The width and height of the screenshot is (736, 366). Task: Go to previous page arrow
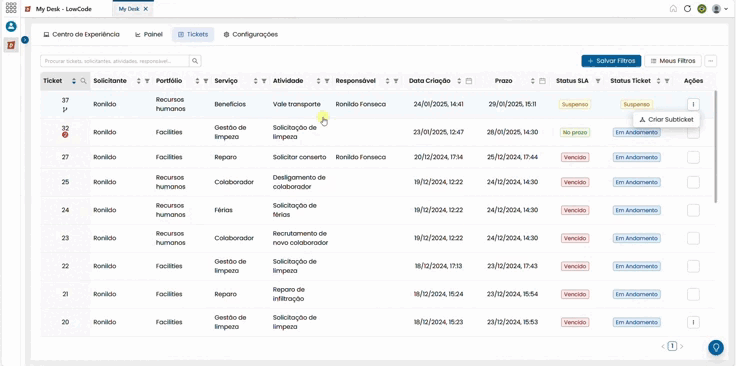click(x=663, y=346)
